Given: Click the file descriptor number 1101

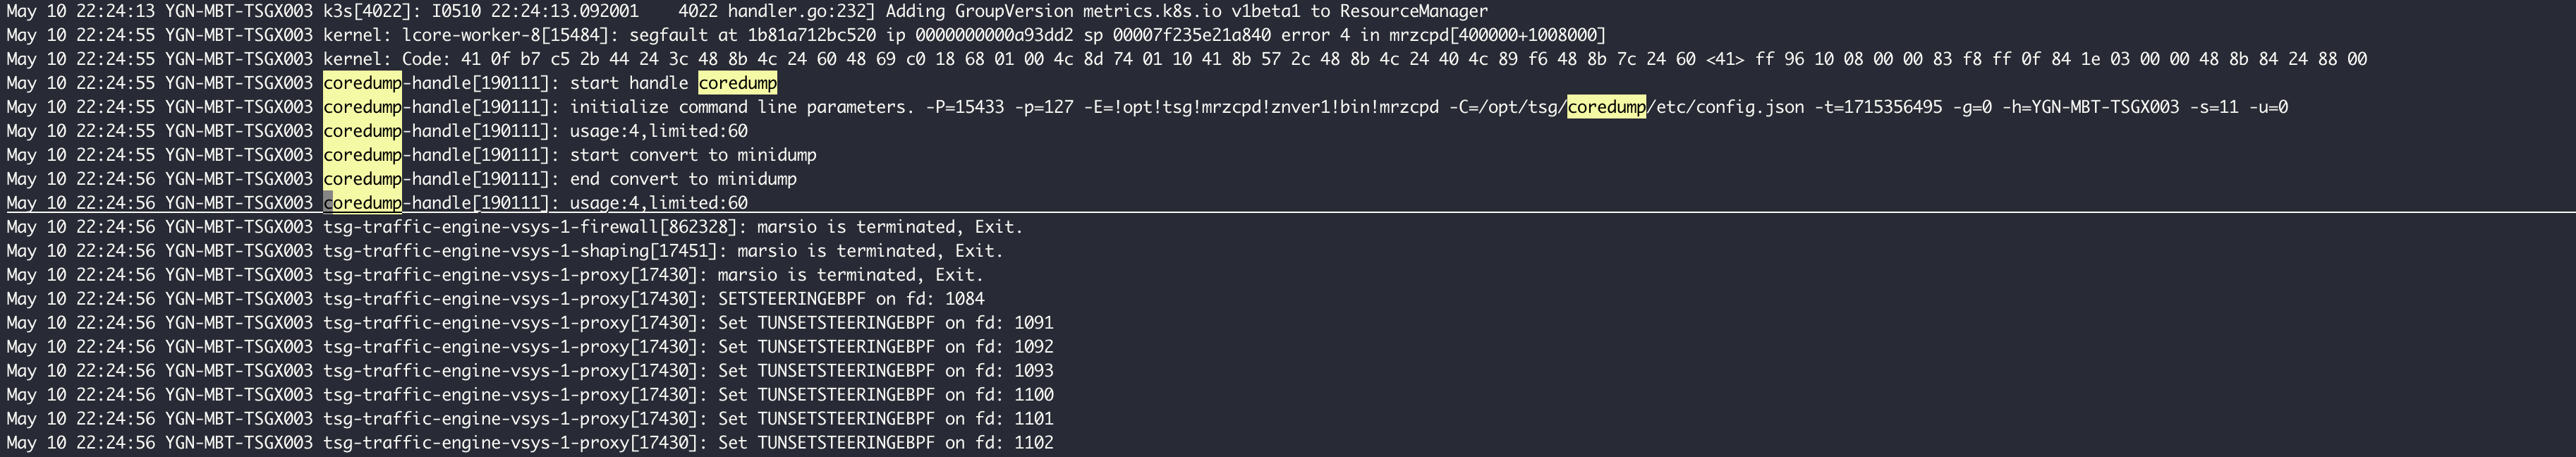Looking at the screenshot, I should point(1033,419).
